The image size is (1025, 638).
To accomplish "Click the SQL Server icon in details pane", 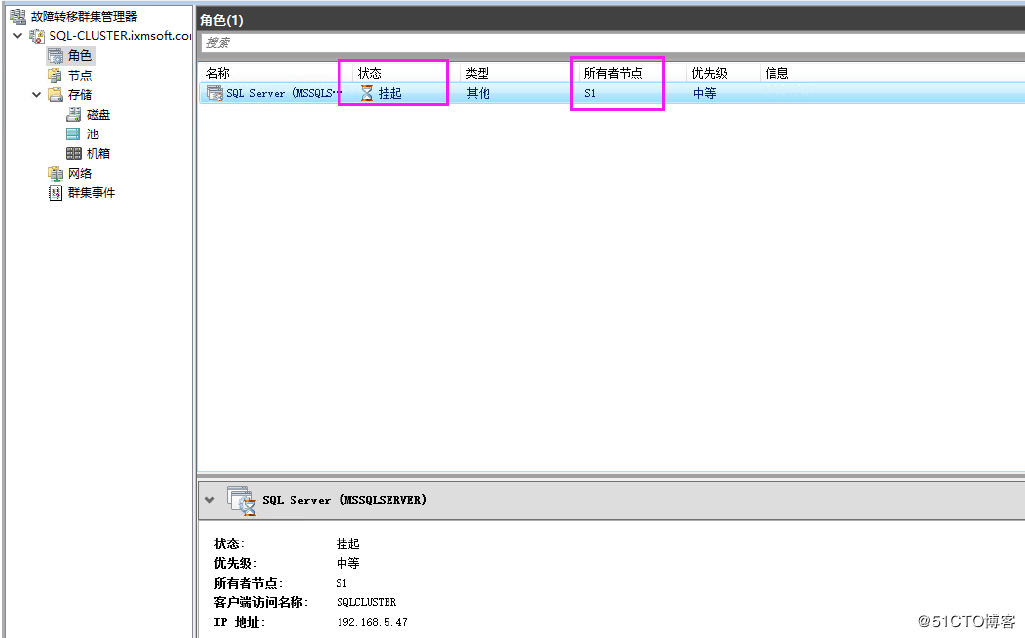I will 240,500.
